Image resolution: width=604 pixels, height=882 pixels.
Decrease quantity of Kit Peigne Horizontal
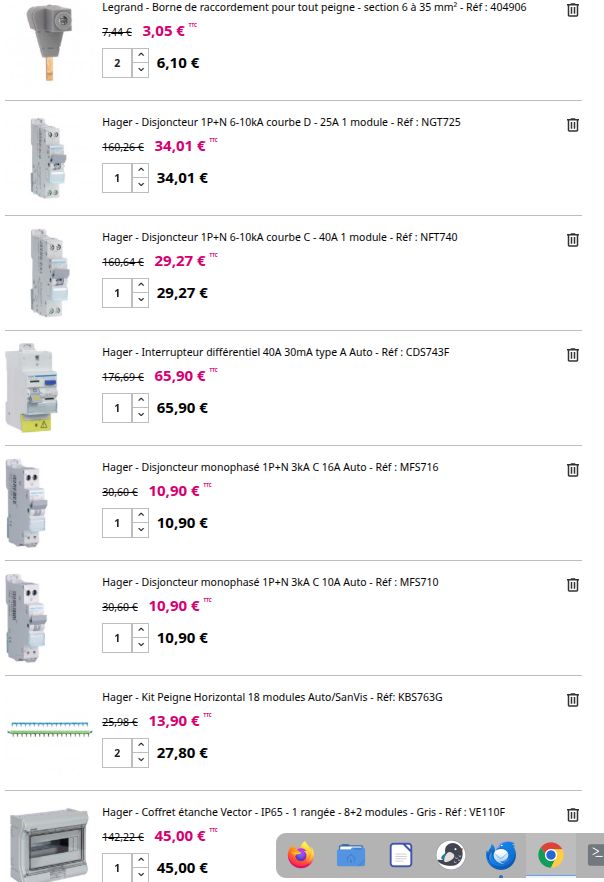point(141,760)
